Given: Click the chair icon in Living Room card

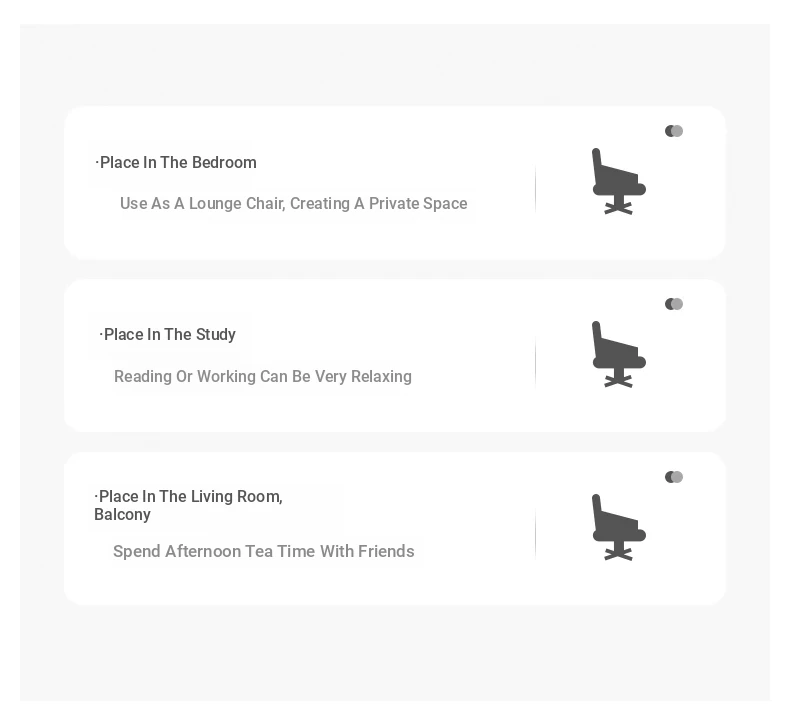Looking at the screenshot, I should click(x=619, y=527).
